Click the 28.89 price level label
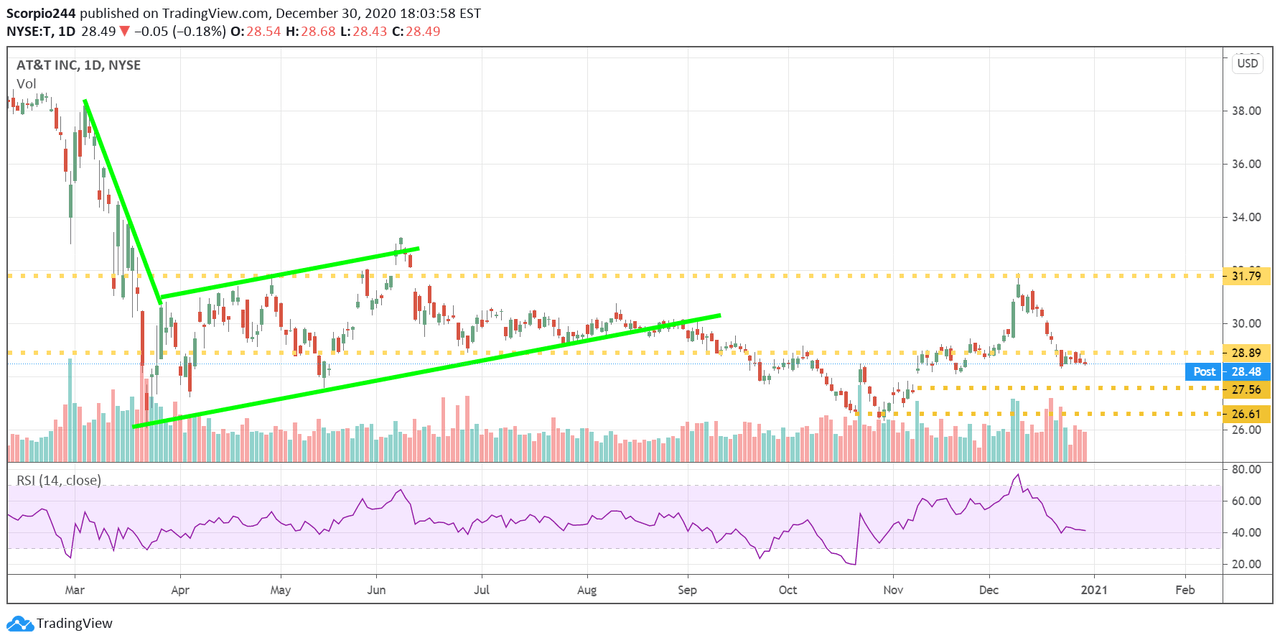Viewport: 1280px width, 643px height. (1248, 353)
